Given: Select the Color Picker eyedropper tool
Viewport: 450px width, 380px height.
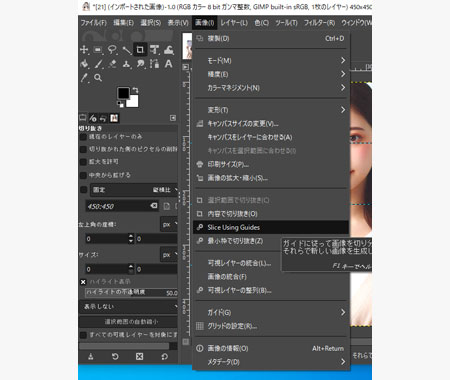Looking at the screenshot, I should click(84, 78).
